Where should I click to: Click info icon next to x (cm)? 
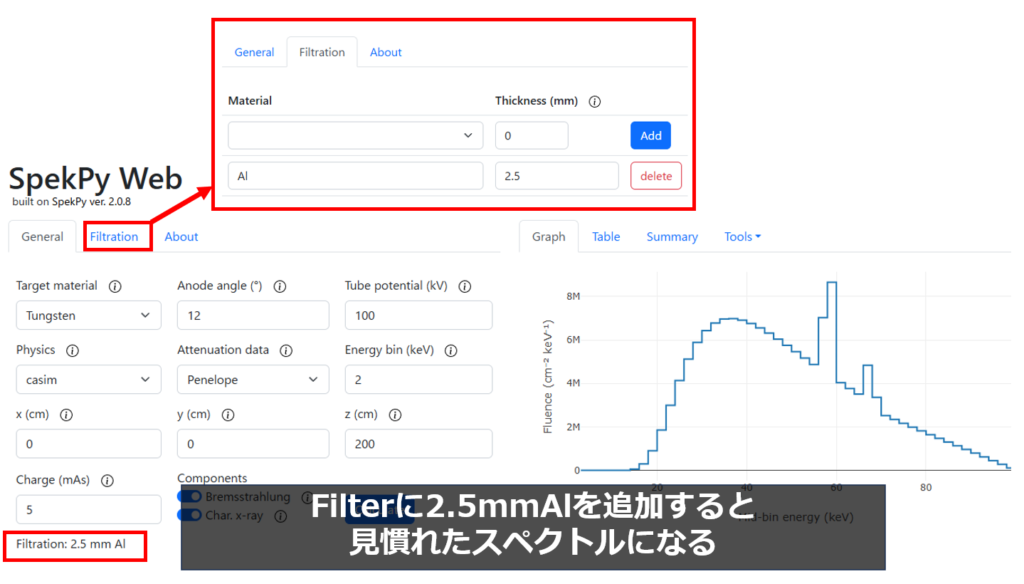pos(66,415)
